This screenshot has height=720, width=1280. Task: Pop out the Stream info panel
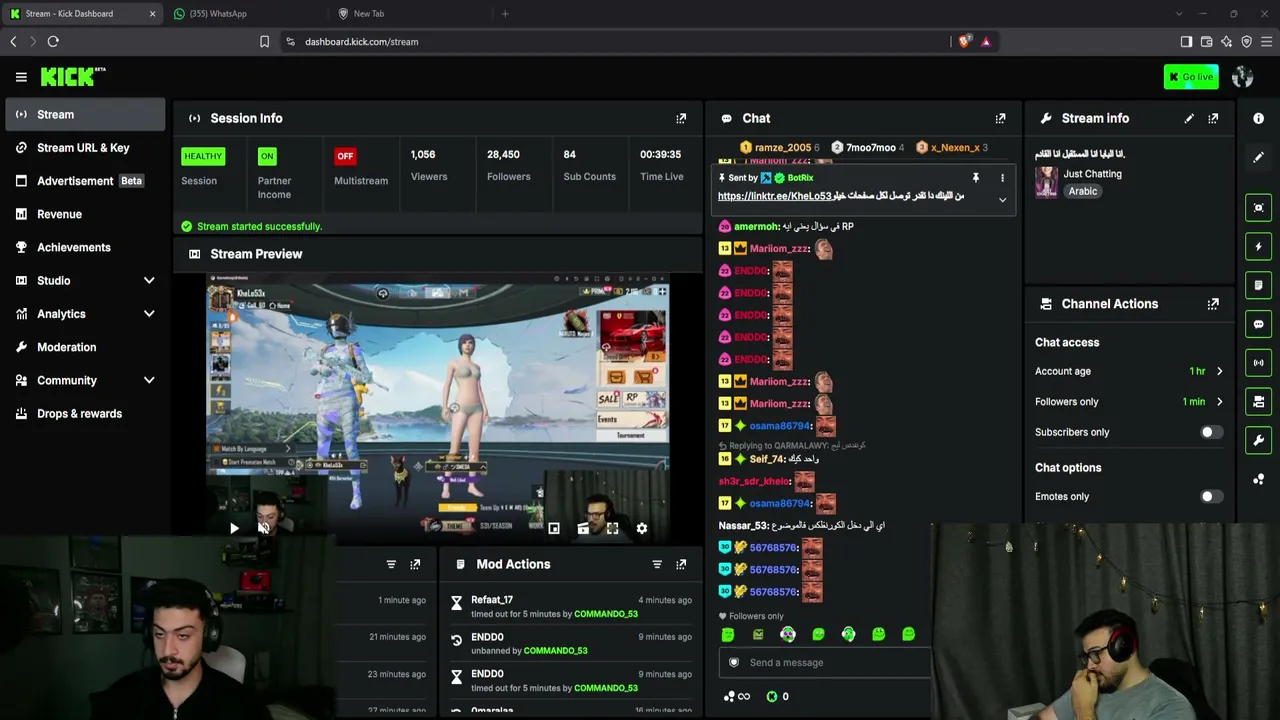click(x=1213, y=118)
